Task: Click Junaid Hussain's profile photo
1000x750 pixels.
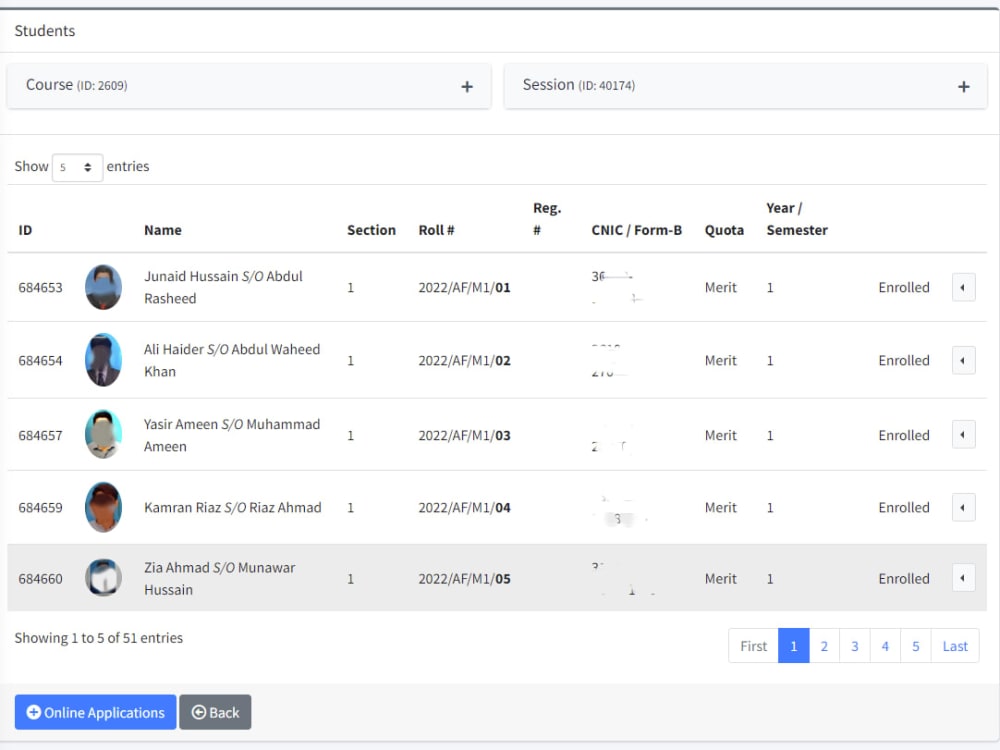Action: [x=103, y=288]
